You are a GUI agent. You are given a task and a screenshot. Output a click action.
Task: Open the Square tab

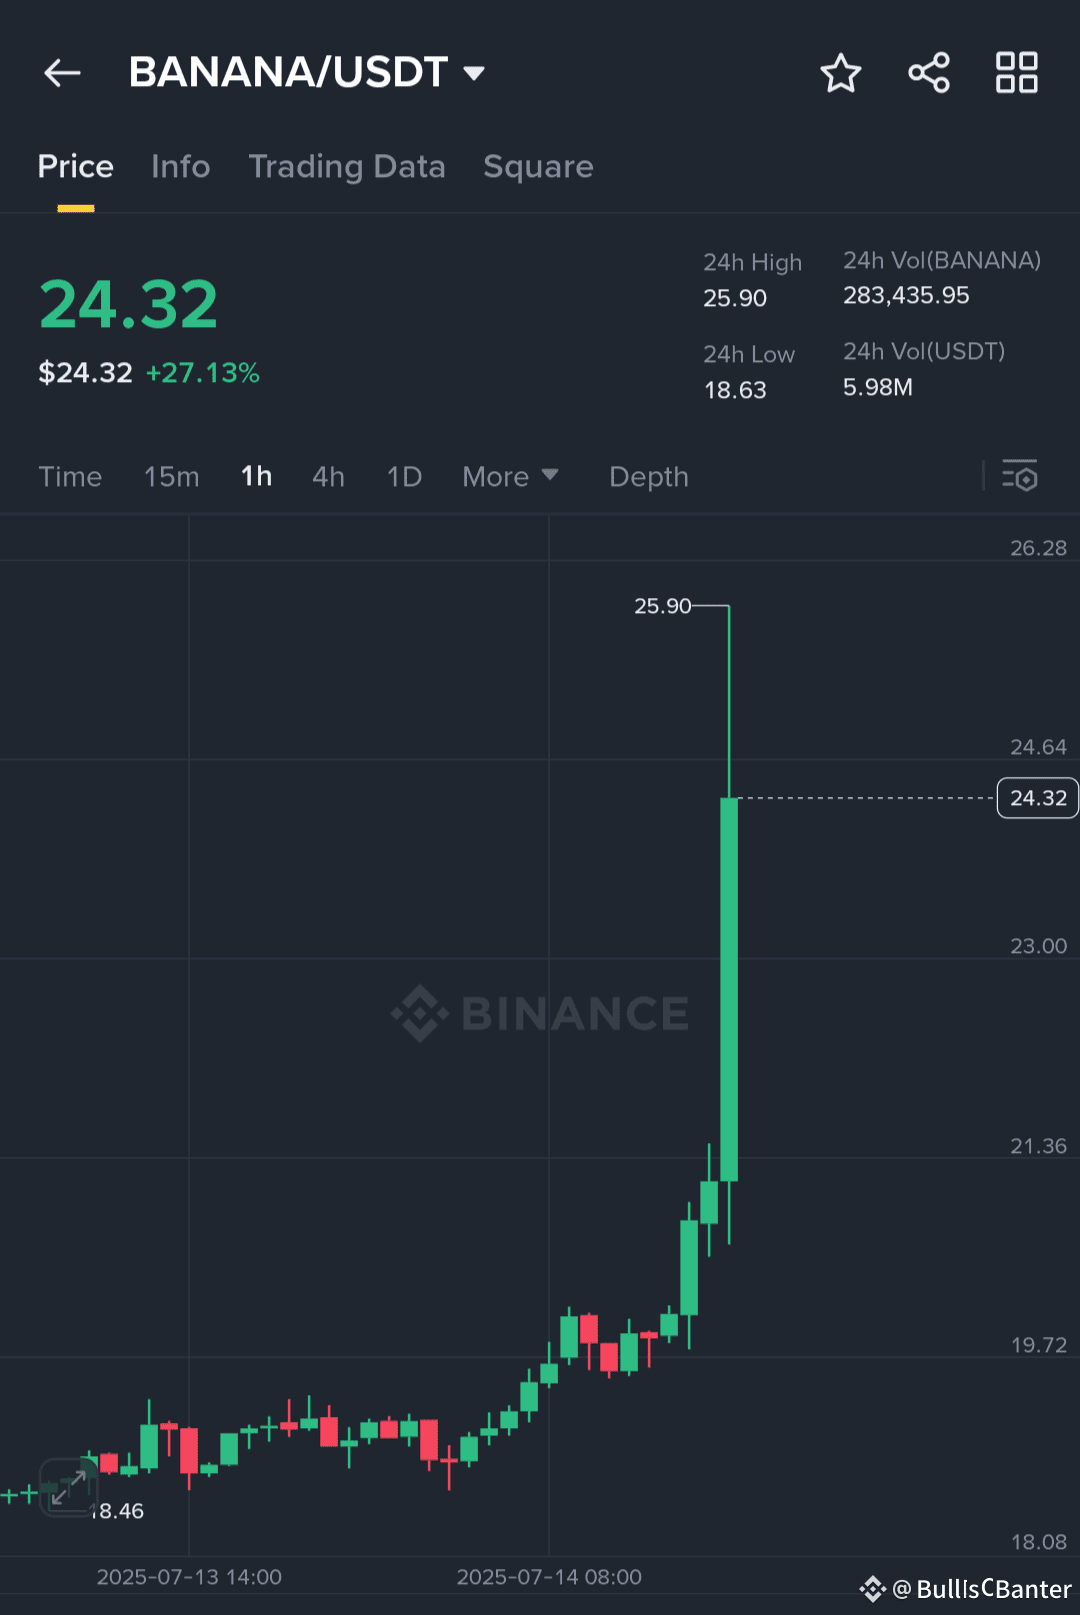538,166
